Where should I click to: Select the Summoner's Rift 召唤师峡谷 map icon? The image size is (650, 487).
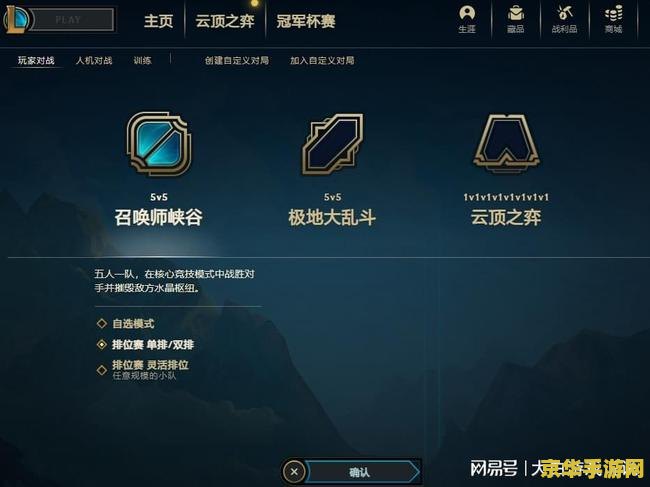[159, 143]
